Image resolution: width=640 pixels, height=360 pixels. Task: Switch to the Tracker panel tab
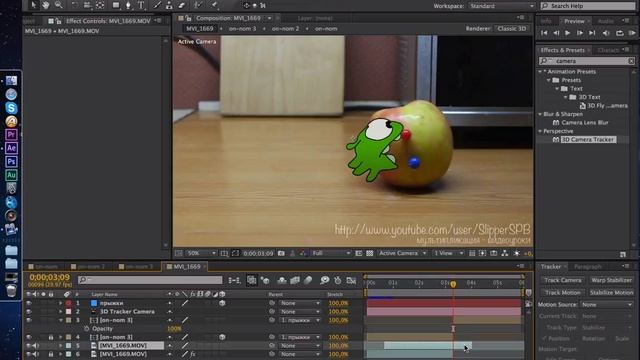[x=551, y=267]
